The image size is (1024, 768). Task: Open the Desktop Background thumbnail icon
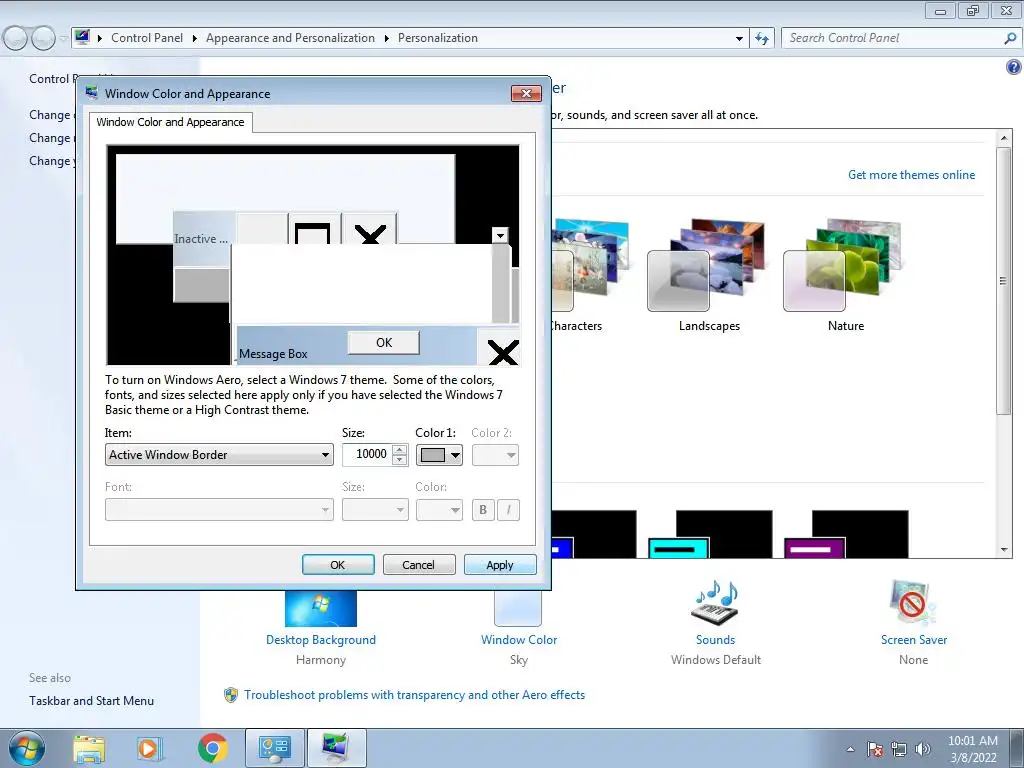tap(321, 607)
